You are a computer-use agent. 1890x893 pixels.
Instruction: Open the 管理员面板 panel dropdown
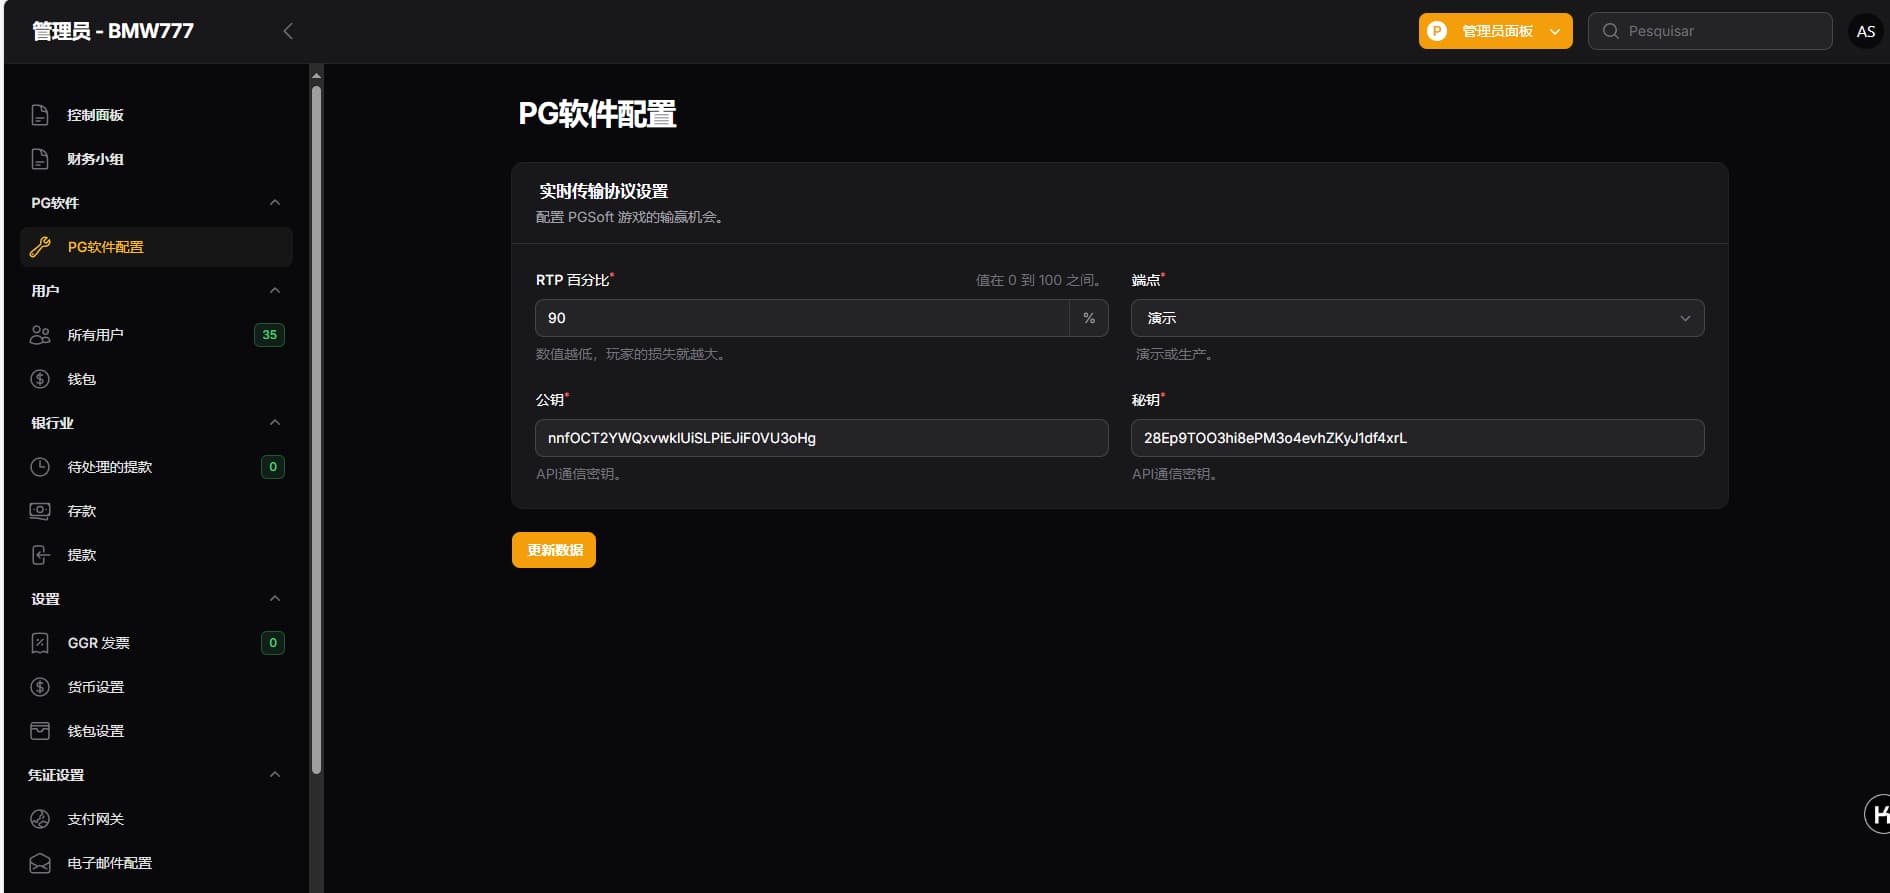click(1494, 31)
